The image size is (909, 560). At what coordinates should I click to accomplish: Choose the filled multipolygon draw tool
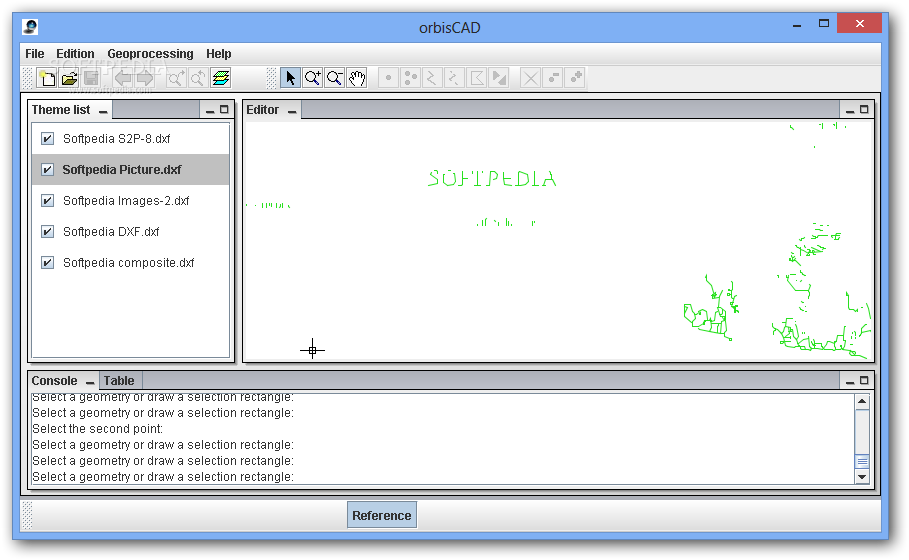point(499,78)
